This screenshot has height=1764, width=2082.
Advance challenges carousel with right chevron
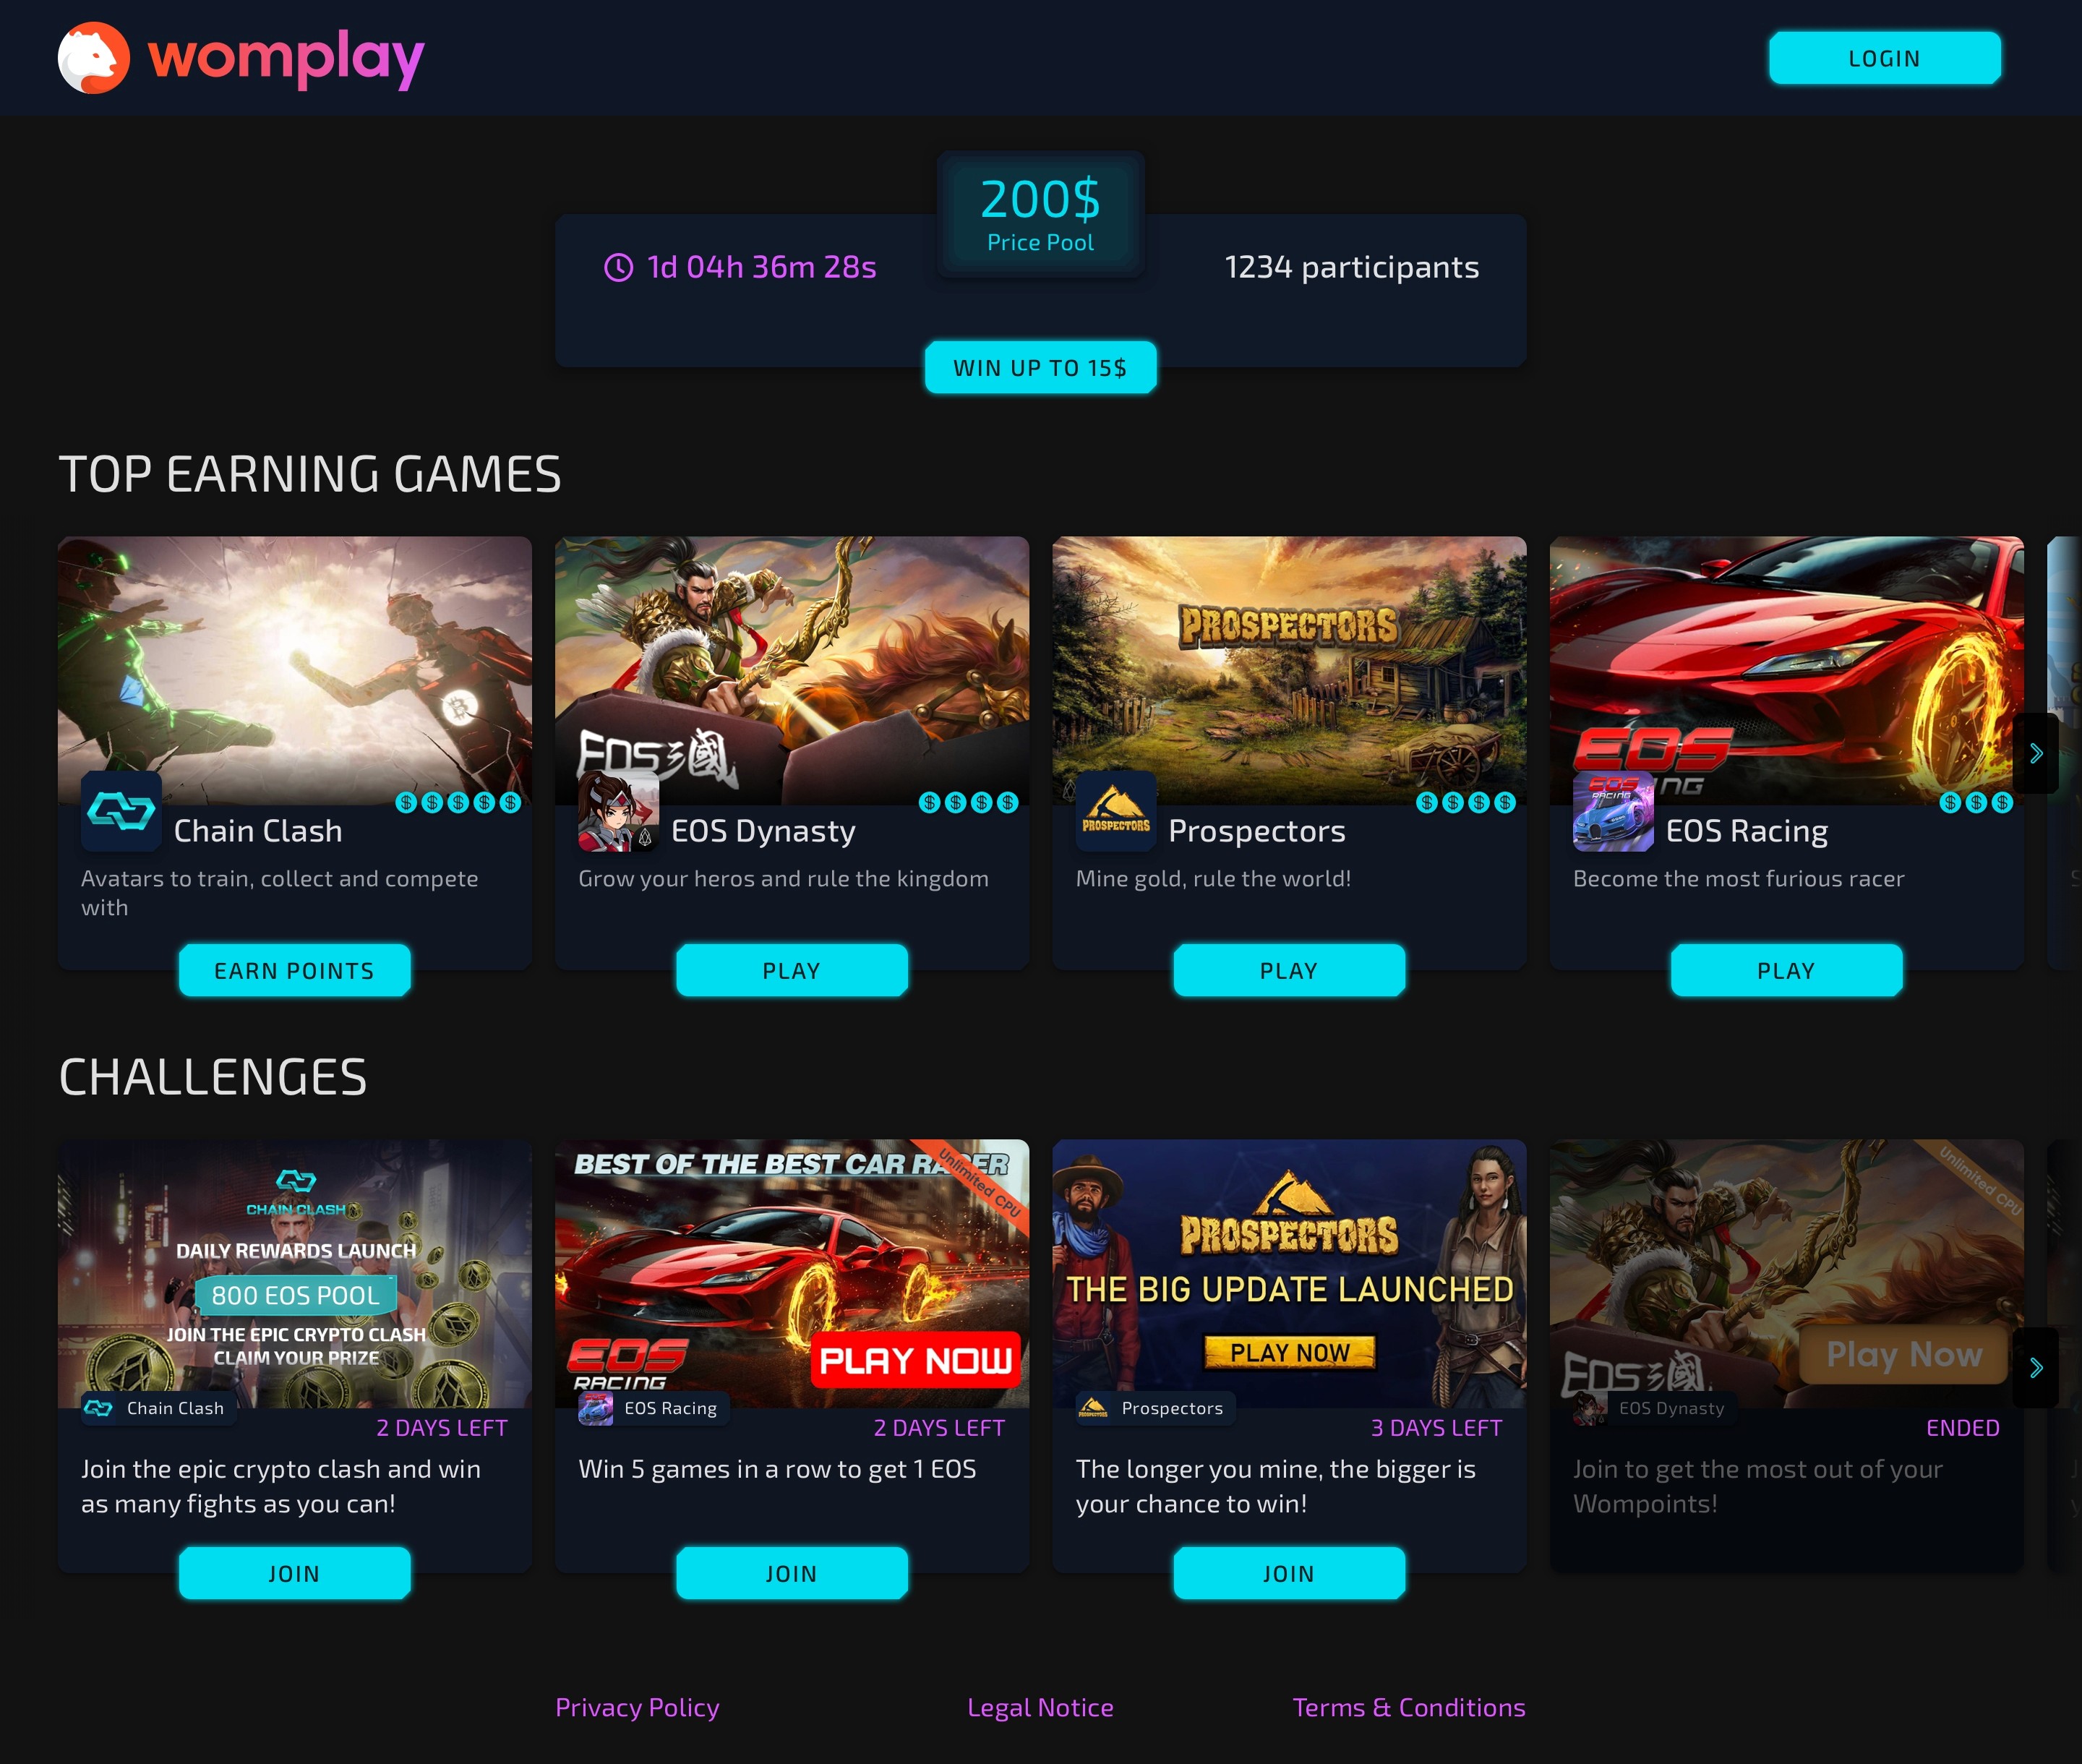2035,1367
